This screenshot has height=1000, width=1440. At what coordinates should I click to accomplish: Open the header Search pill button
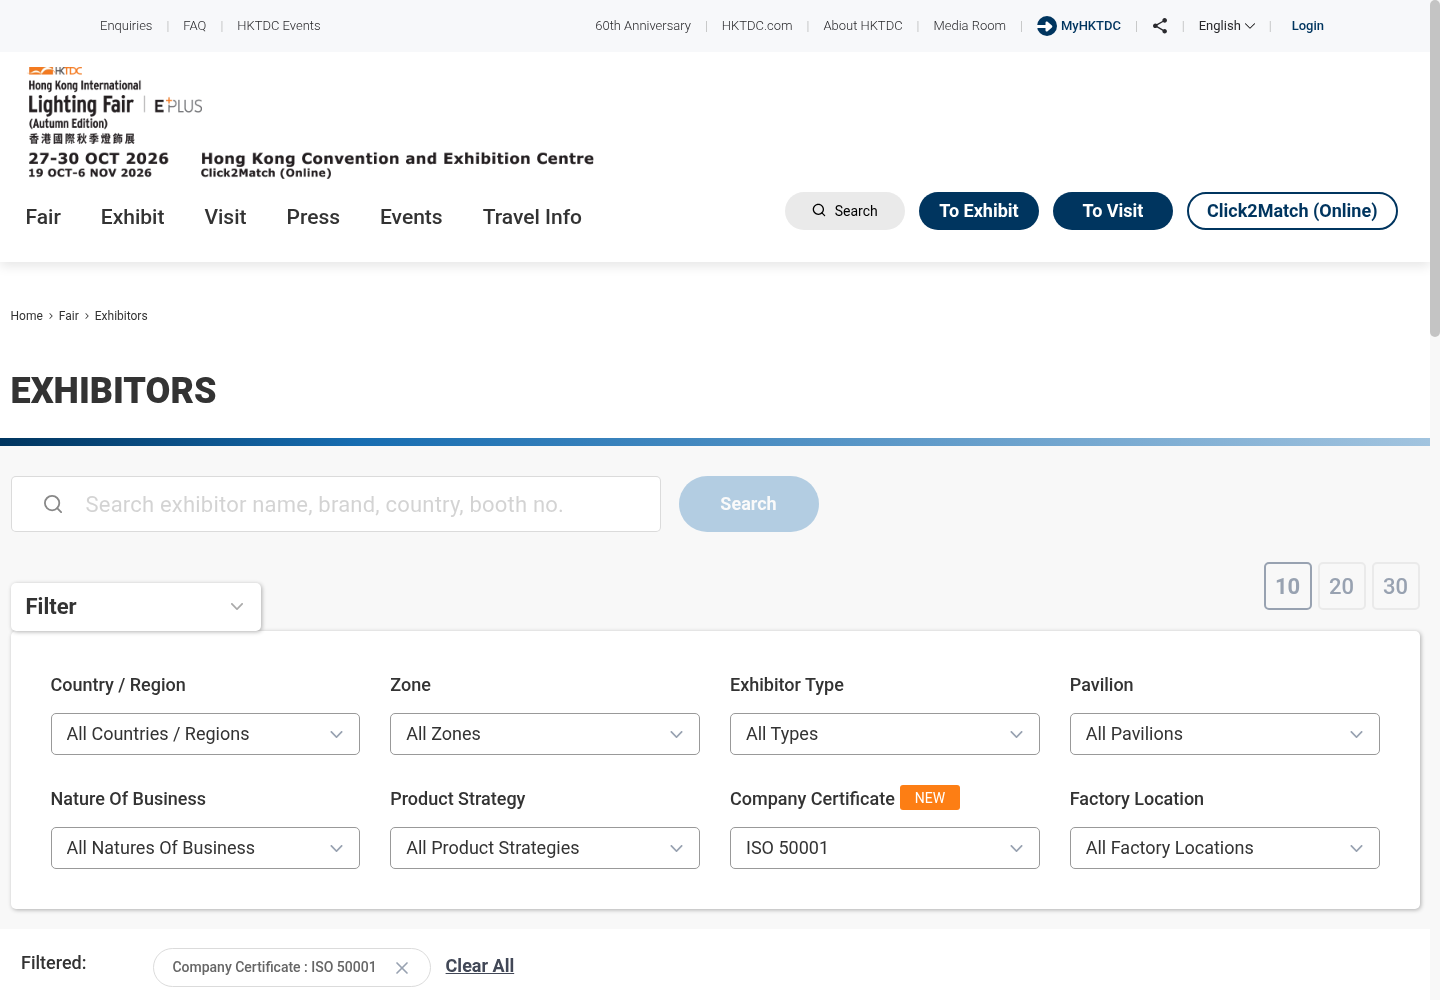point(845,211)
